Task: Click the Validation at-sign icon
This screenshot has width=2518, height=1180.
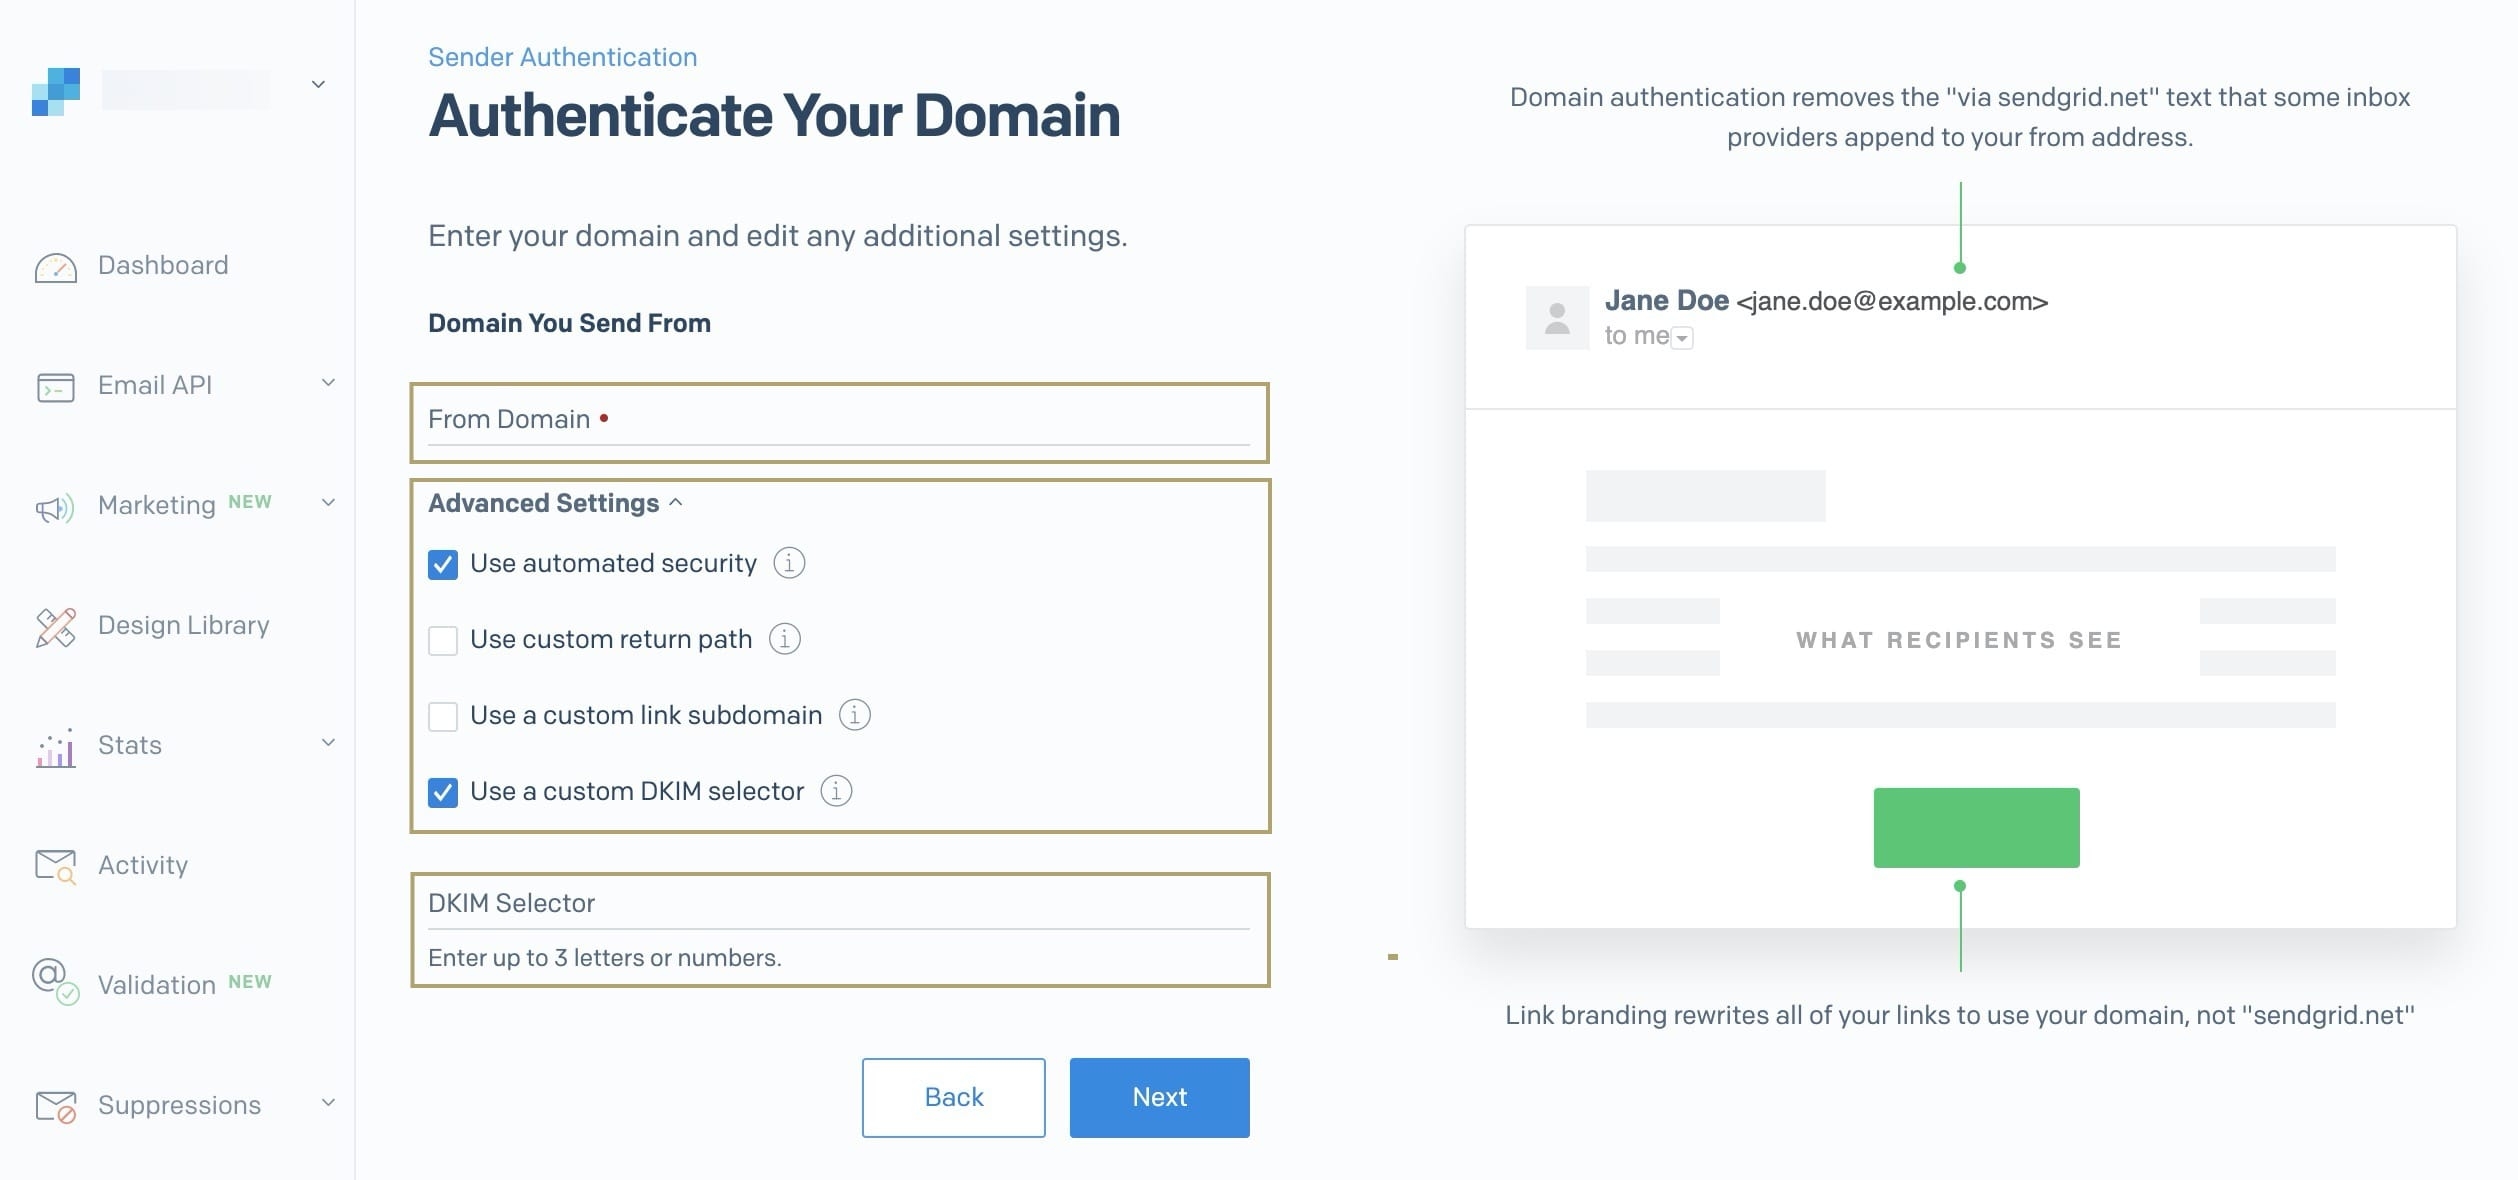Action: (x=56, y=981)
